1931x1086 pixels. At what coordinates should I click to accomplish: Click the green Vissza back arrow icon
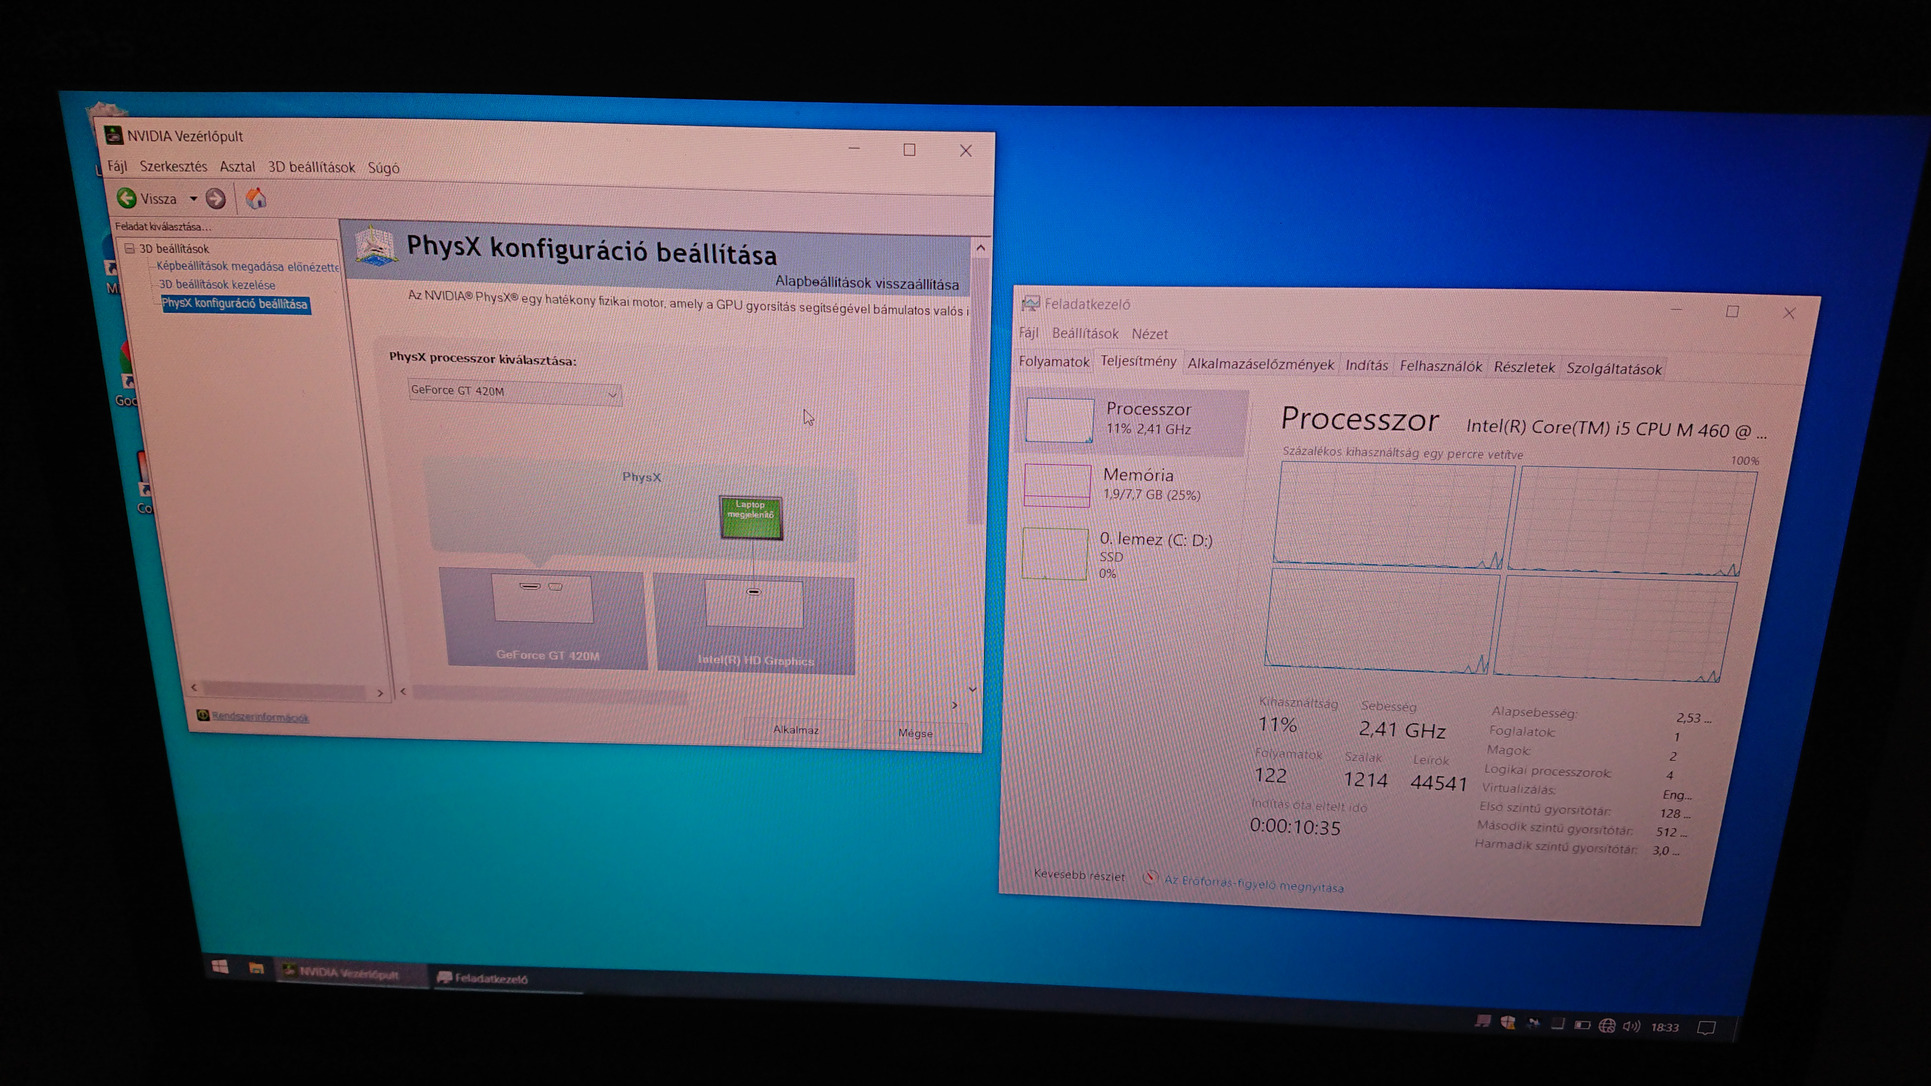[x=127, y=198]
